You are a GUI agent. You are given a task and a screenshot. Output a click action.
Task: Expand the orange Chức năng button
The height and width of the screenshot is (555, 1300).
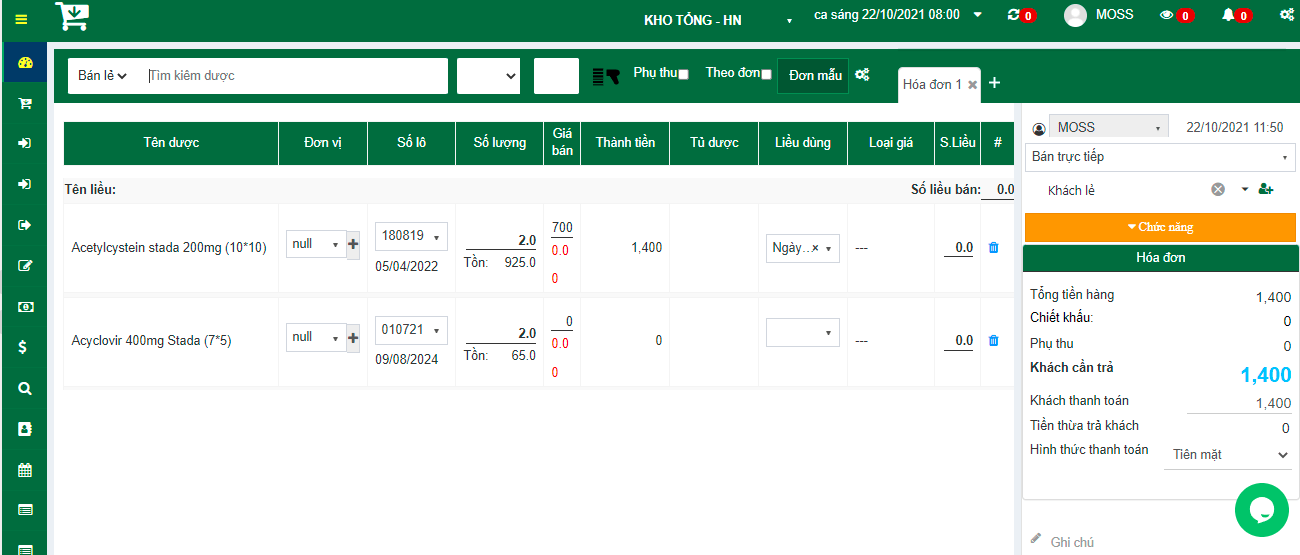pos(1160,227)
